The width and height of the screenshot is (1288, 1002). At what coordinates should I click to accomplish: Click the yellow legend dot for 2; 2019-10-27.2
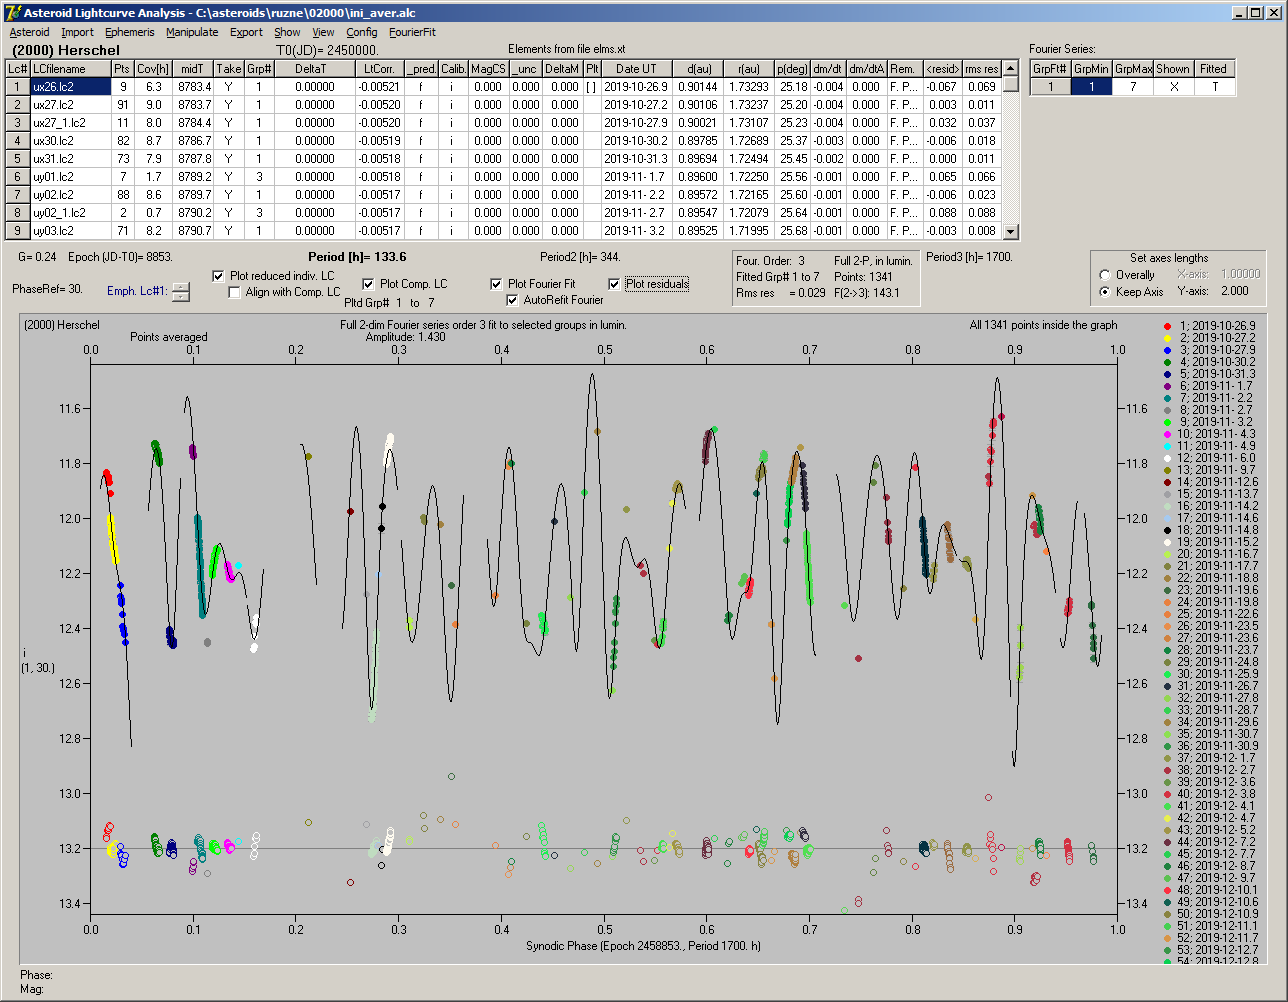1168,338
